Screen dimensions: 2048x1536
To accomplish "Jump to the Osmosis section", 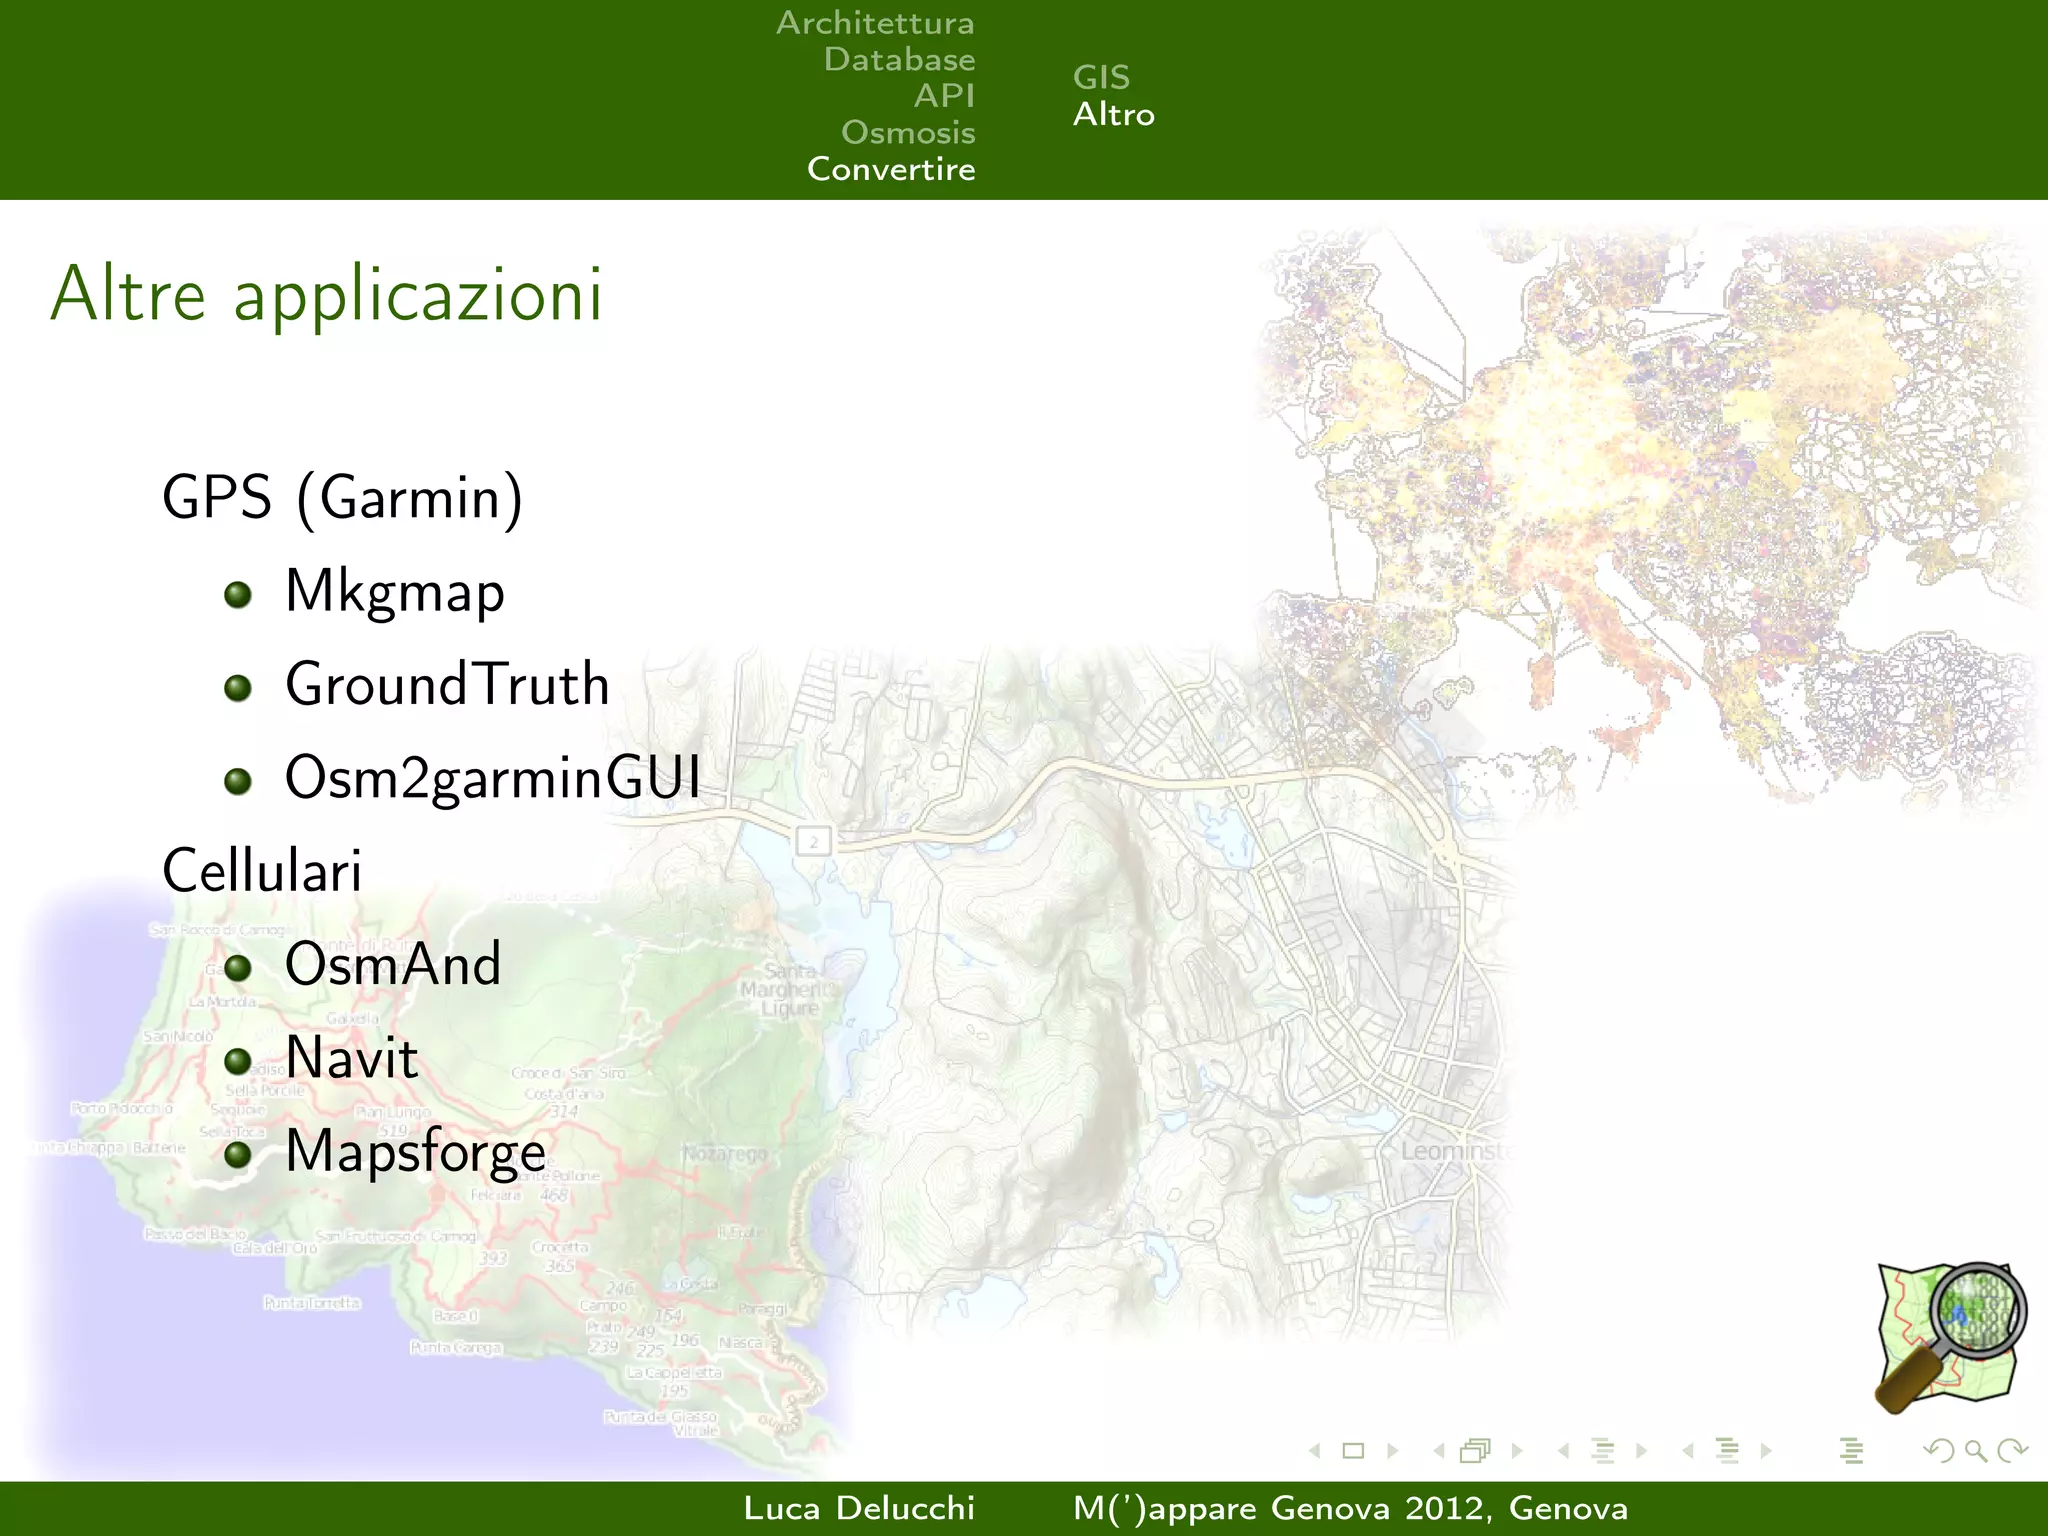I will pos(908,132).
